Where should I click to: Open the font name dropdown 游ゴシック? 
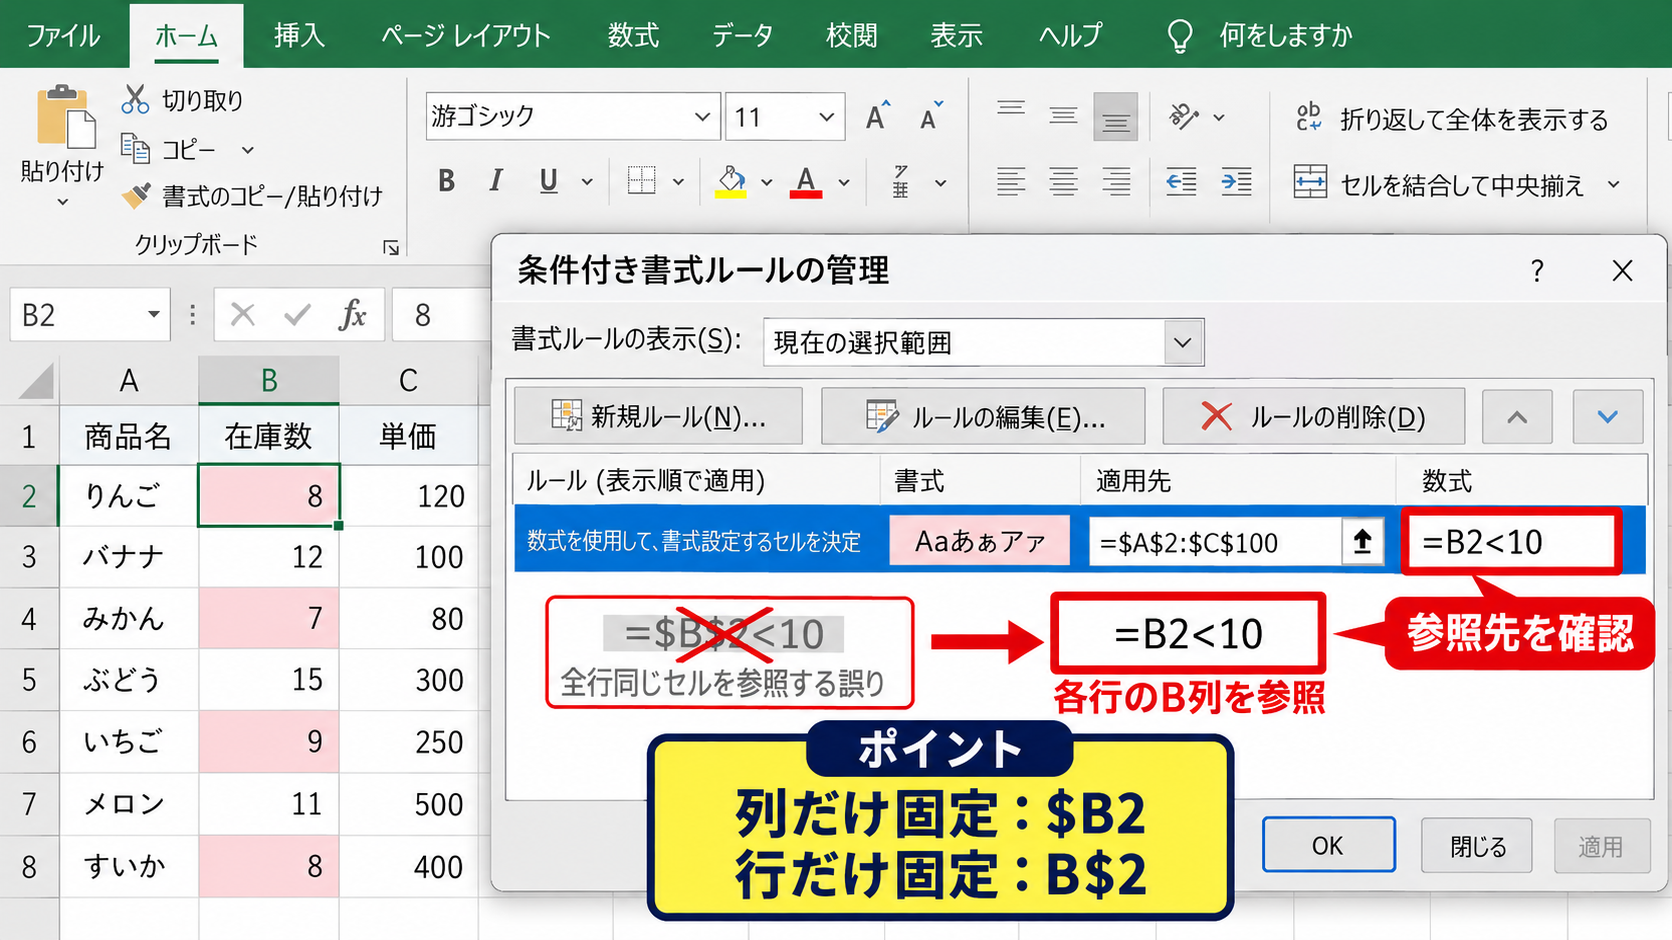point(702,117)
